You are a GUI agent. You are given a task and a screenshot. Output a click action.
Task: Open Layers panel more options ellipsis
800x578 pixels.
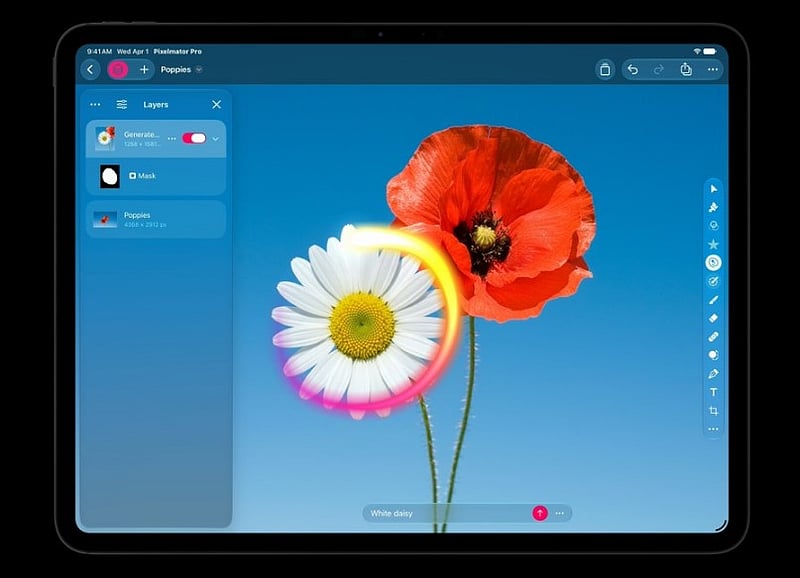click(95, 105)
